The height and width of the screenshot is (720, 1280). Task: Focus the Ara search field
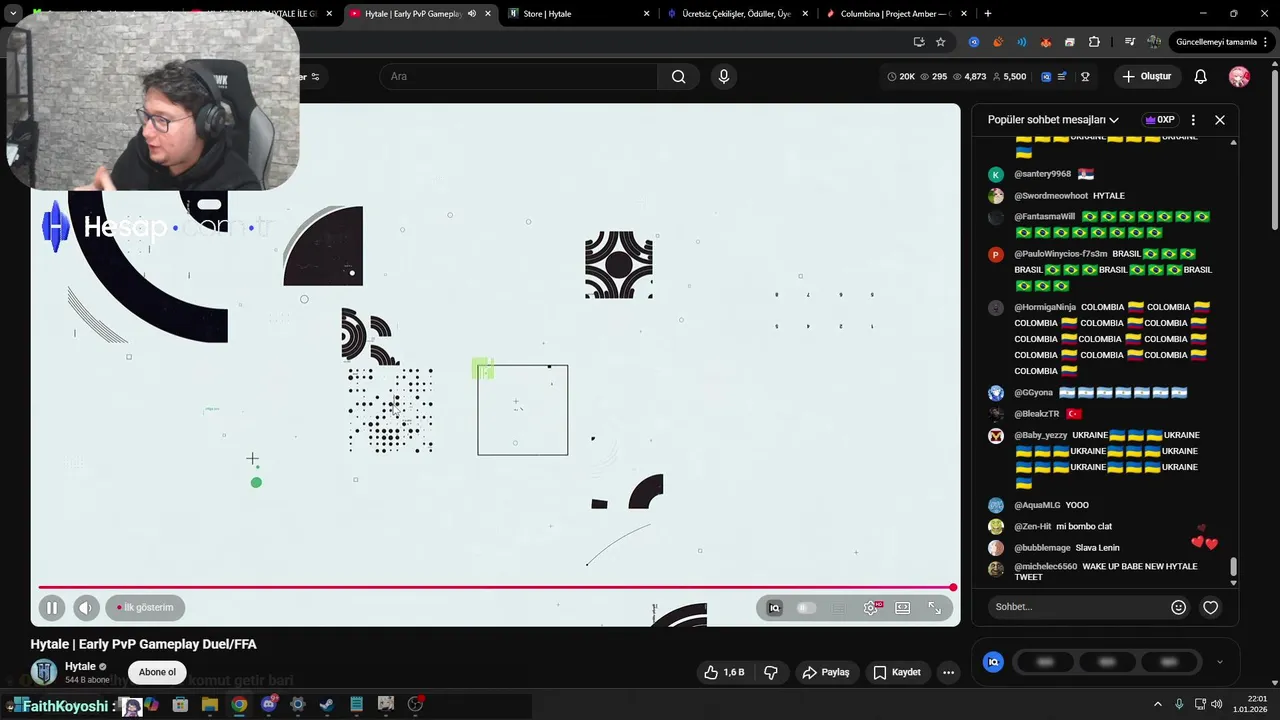click(x=519, y=76)
